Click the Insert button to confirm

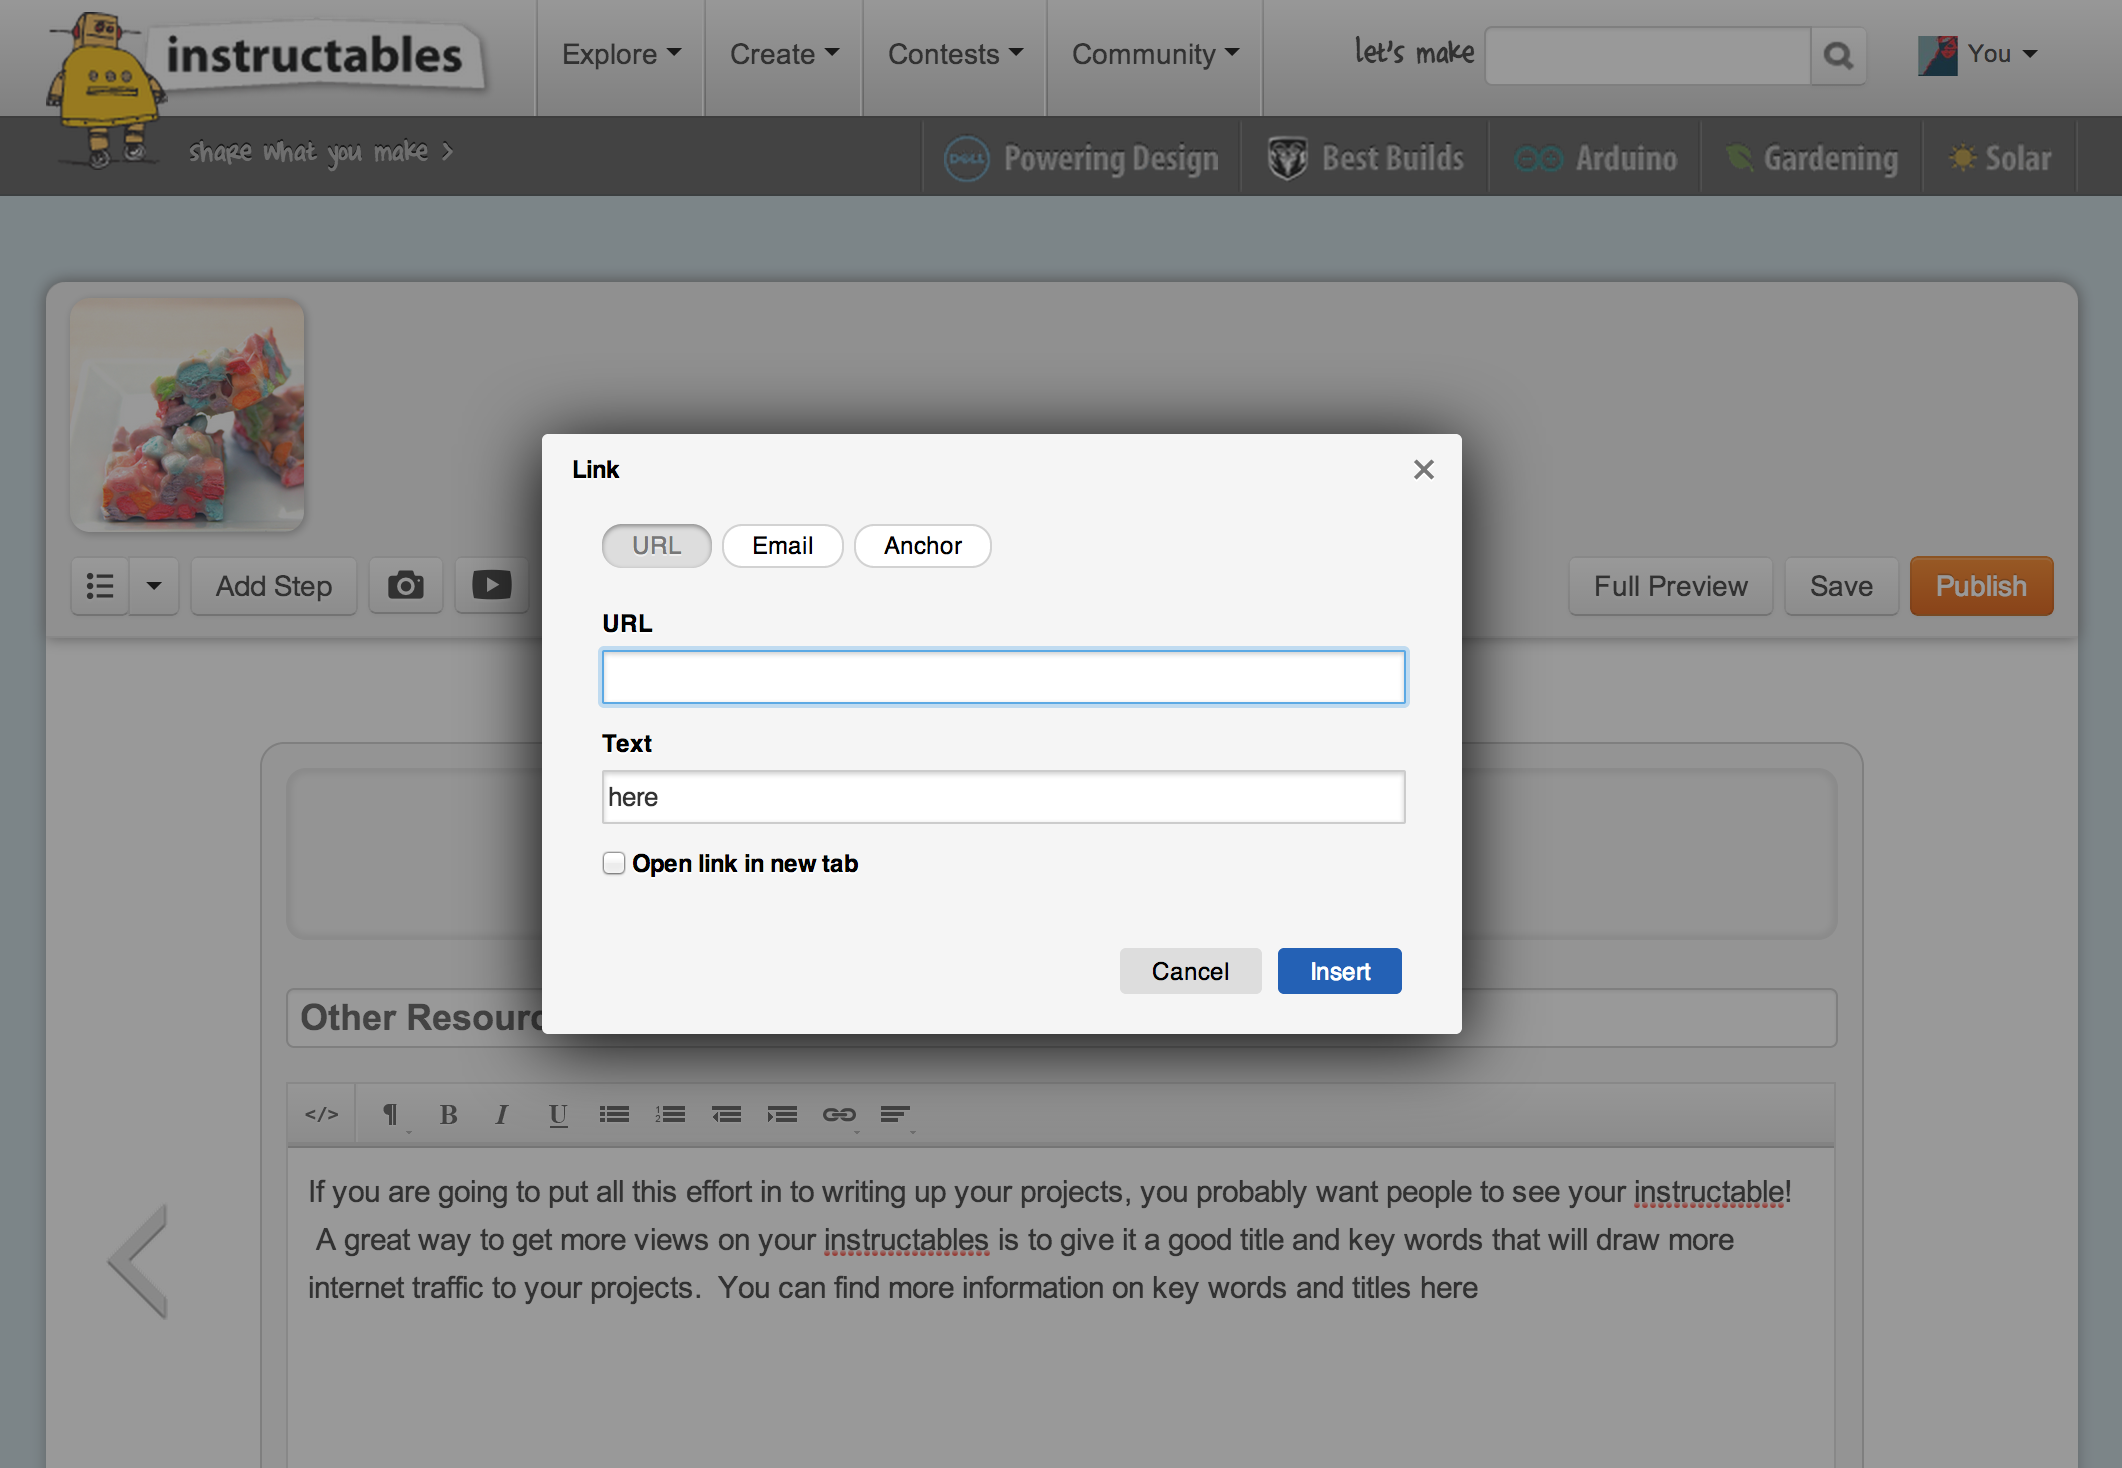point(1340,970)
